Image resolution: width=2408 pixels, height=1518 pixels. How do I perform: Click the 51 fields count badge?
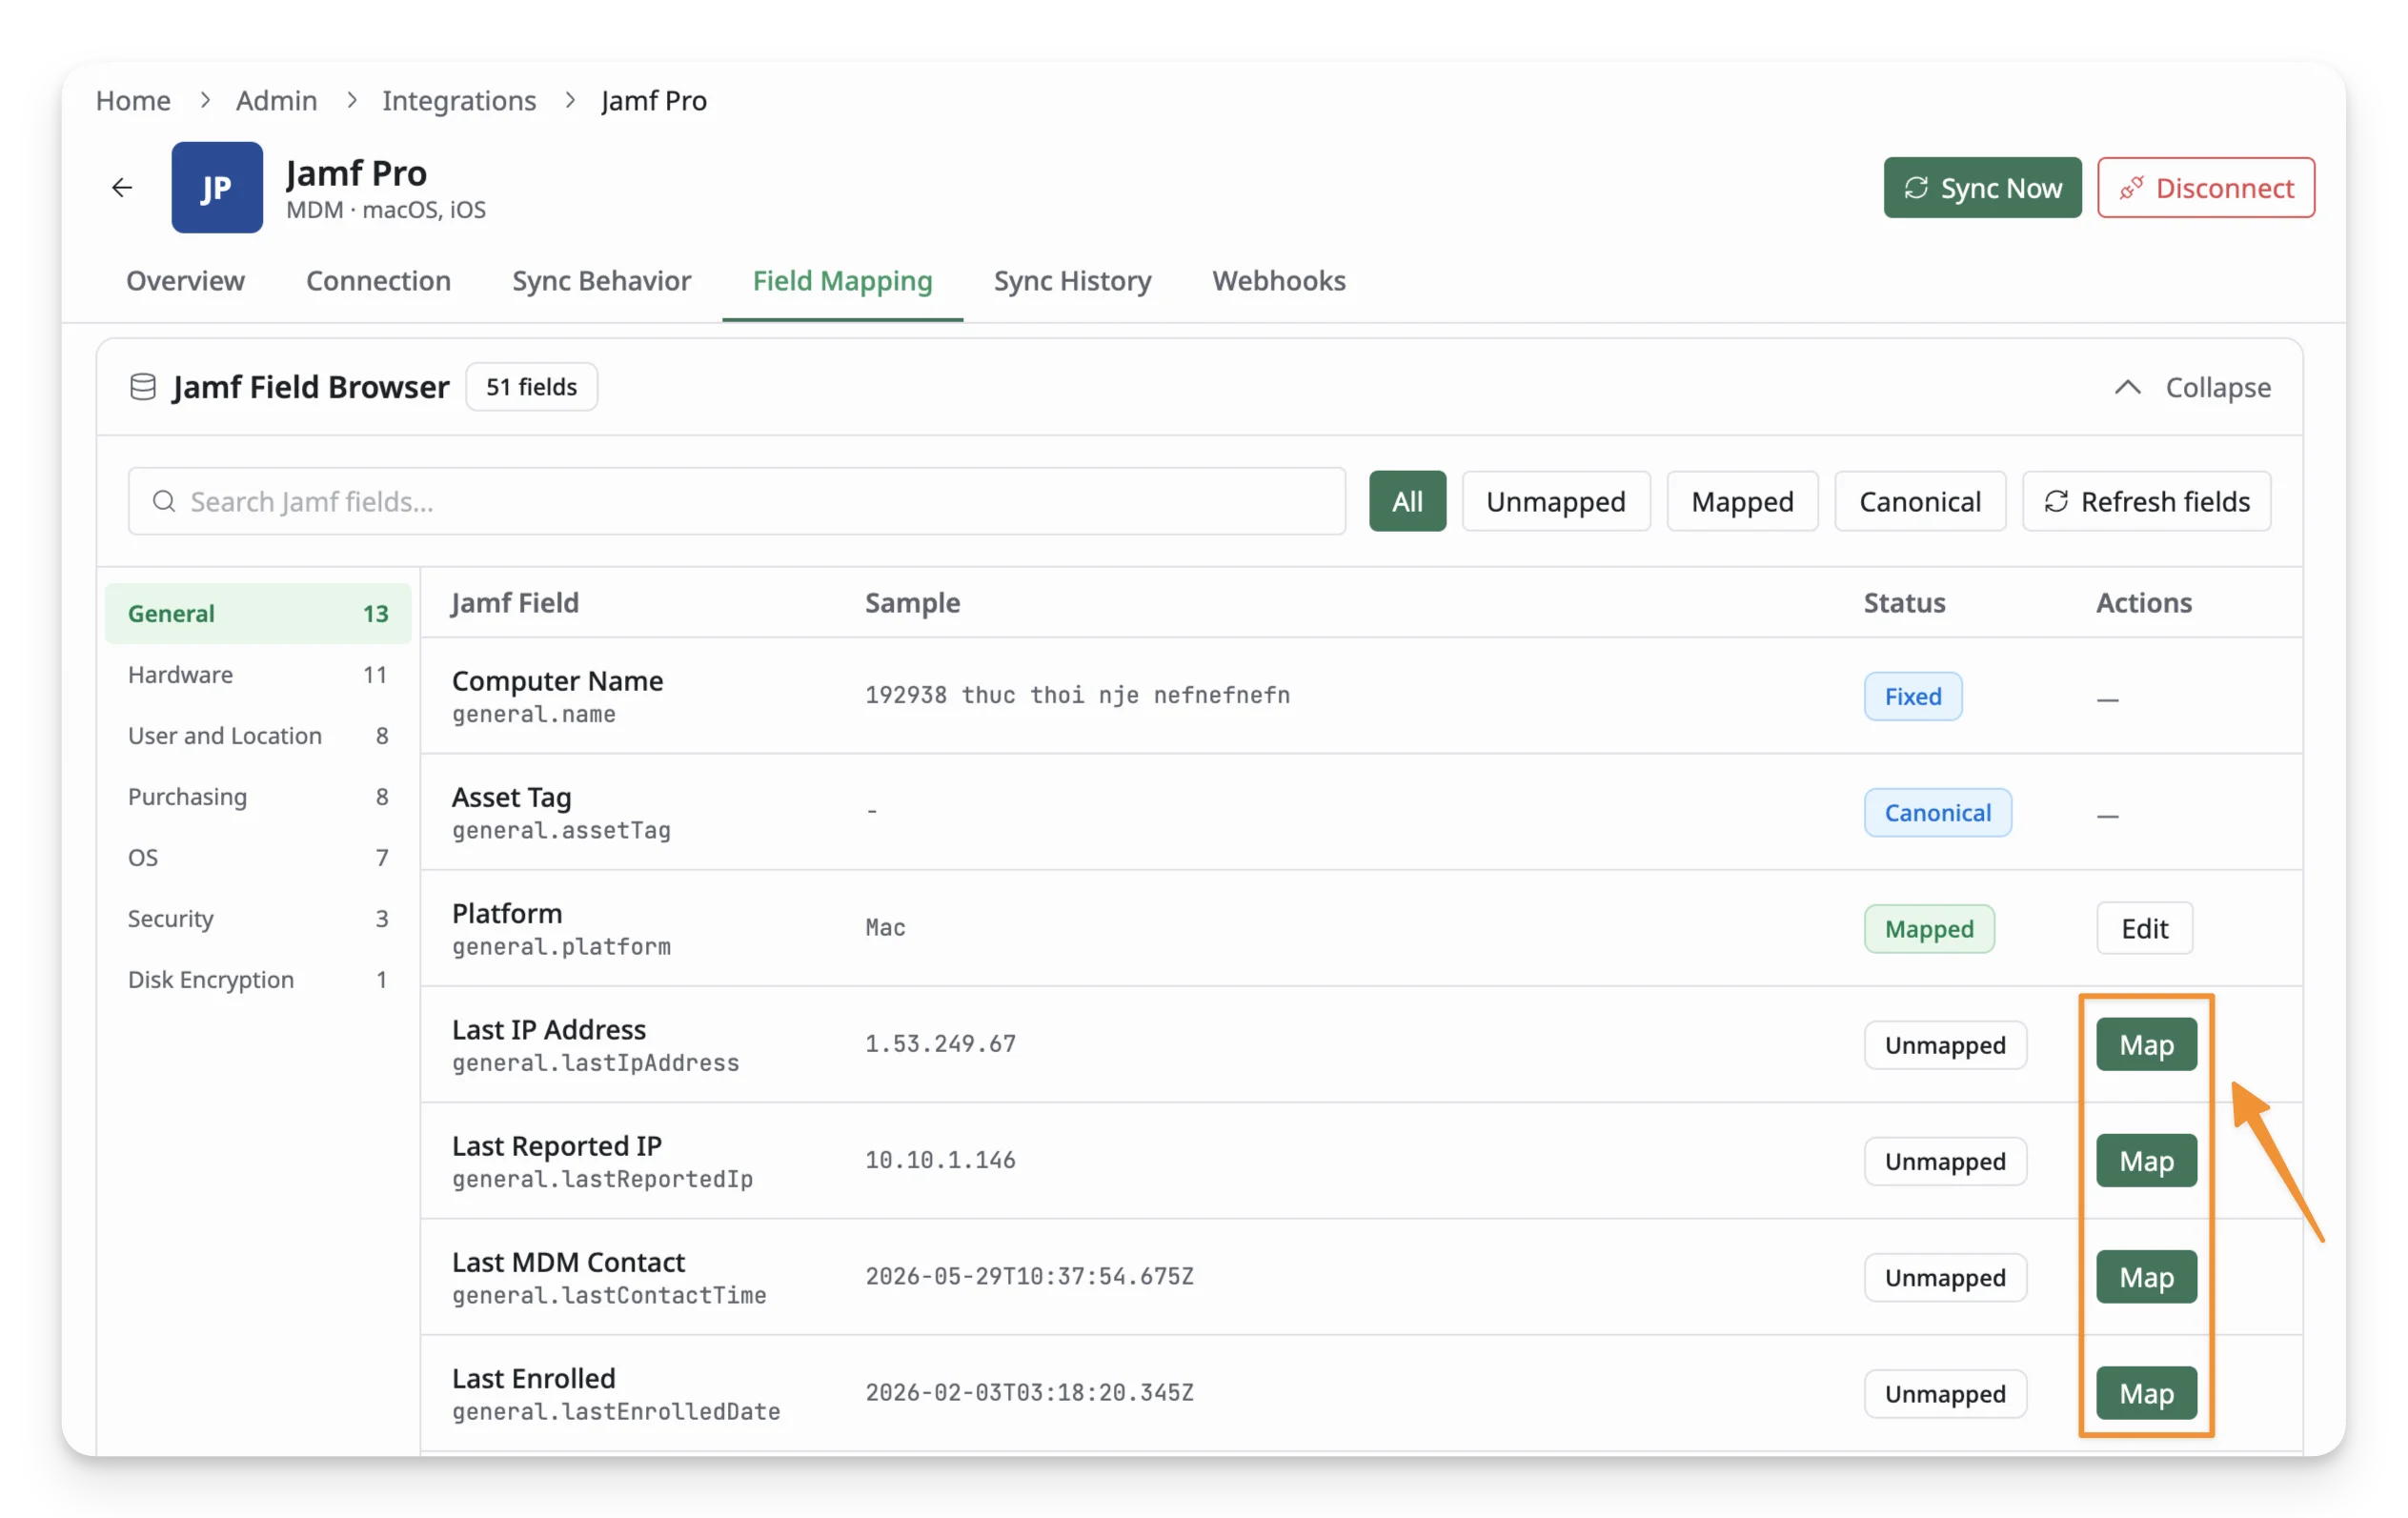coord(531,387)
